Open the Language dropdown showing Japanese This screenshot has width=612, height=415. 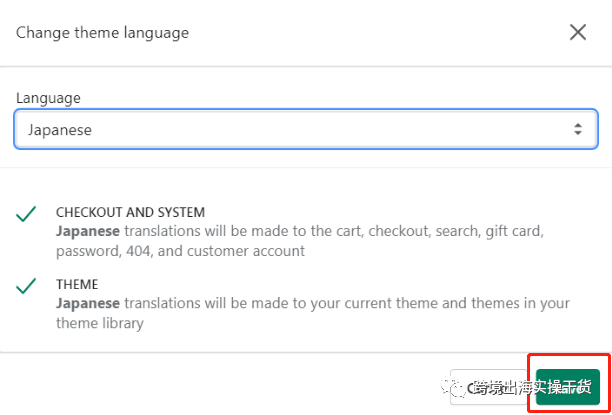click(x=306, y=129)
